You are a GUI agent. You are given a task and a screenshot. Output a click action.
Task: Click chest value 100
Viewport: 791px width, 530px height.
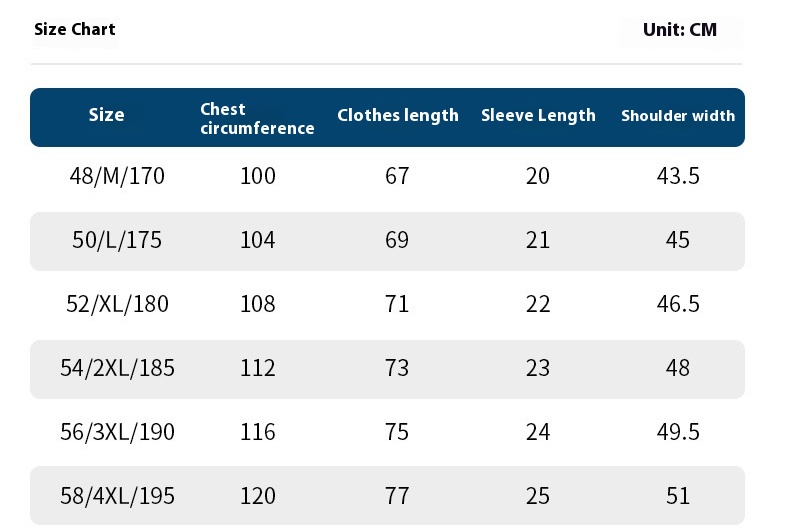[x=258, y=176]
